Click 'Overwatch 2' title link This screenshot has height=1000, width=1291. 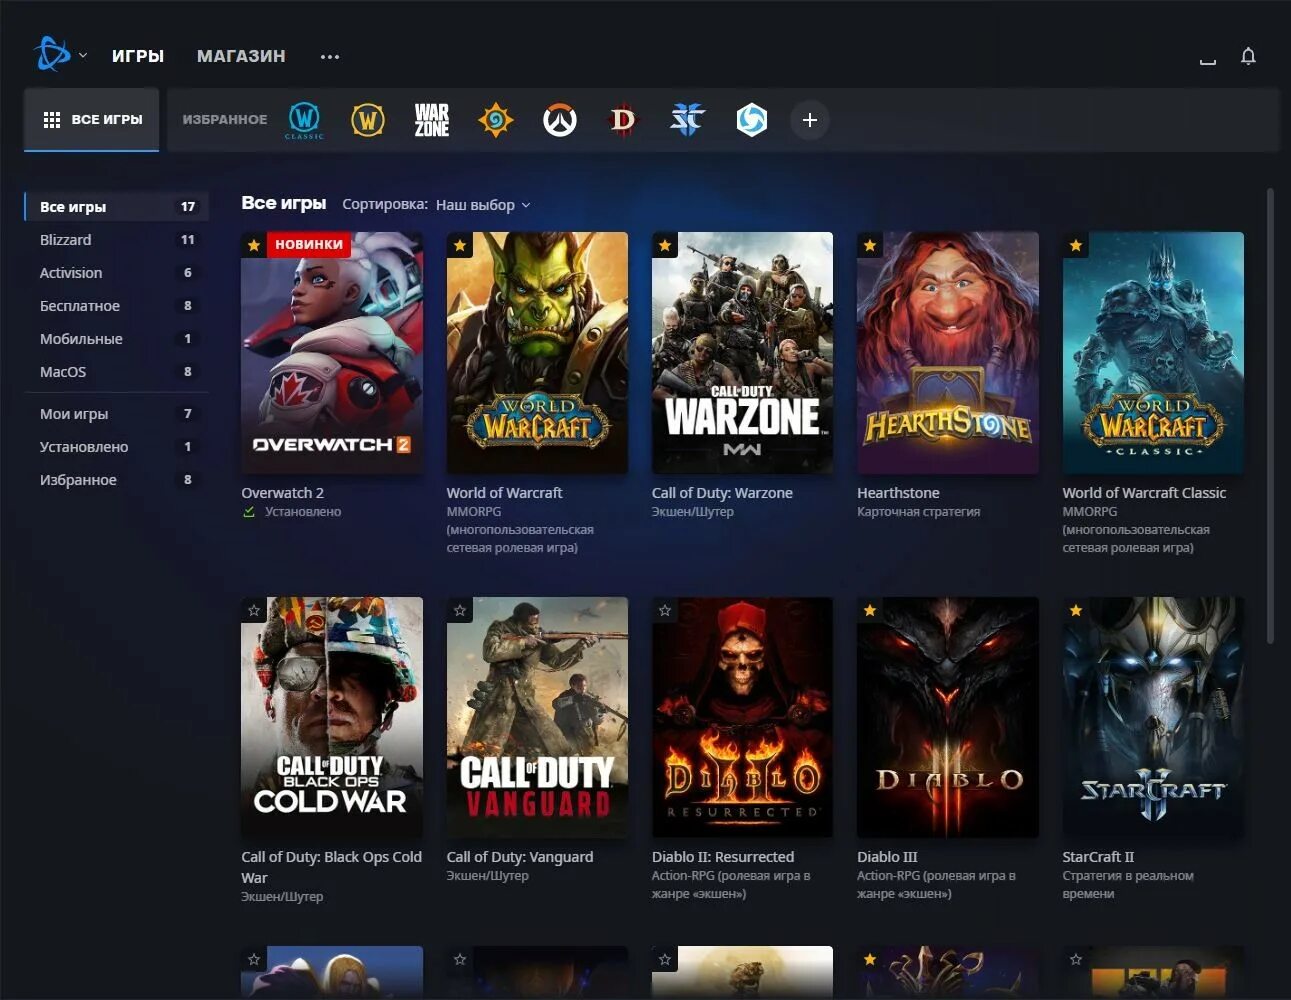[x=282, y=493]
